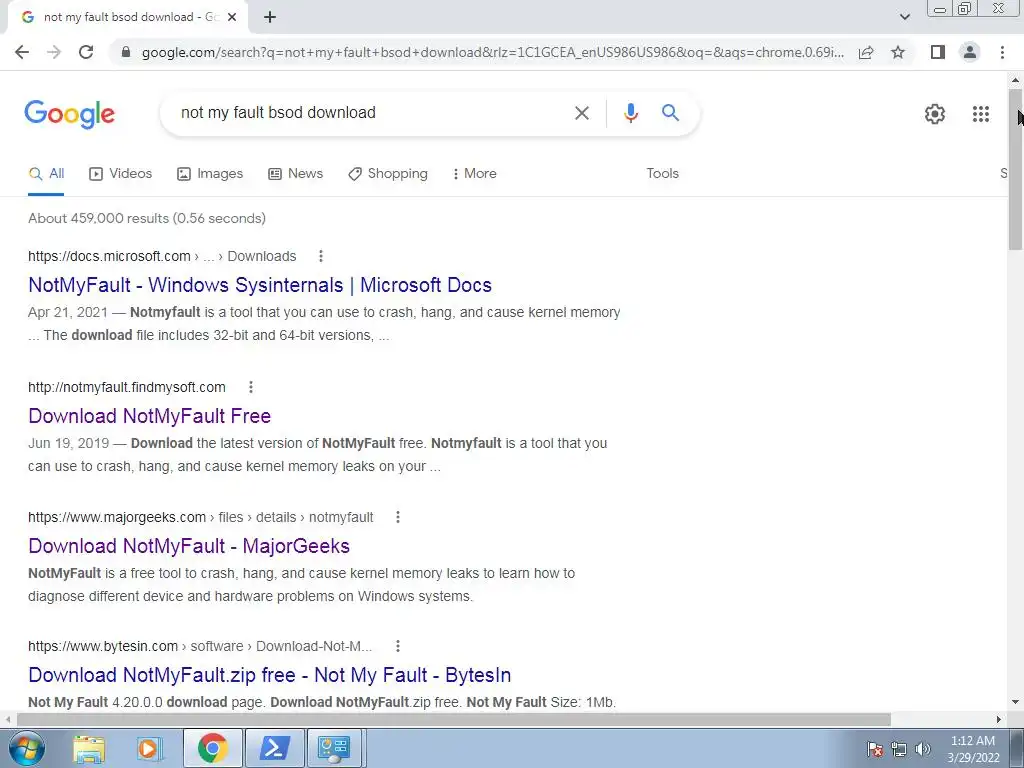Viewport: 1024px width, 768px height.
Task: Open options menu for bytesin.com result
Action: 398,646
